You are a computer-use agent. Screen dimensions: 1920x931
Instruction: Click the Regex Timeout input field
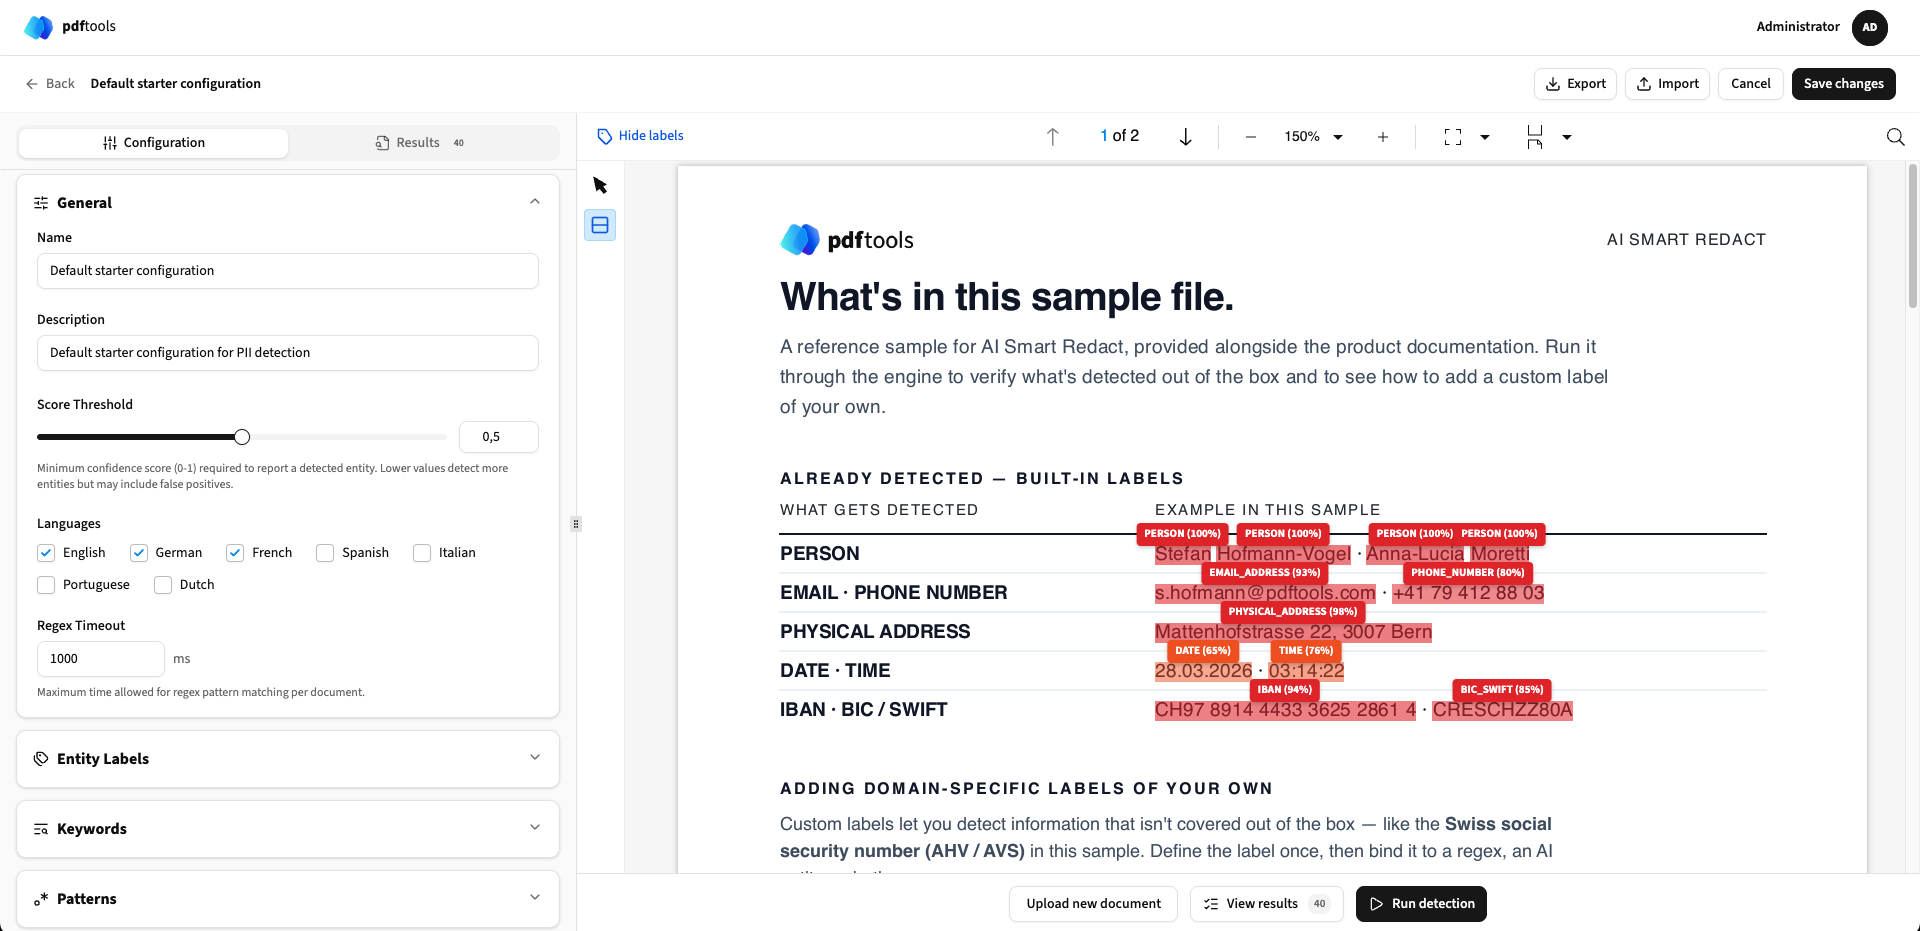pyautogui.click(x=101, y=659)
